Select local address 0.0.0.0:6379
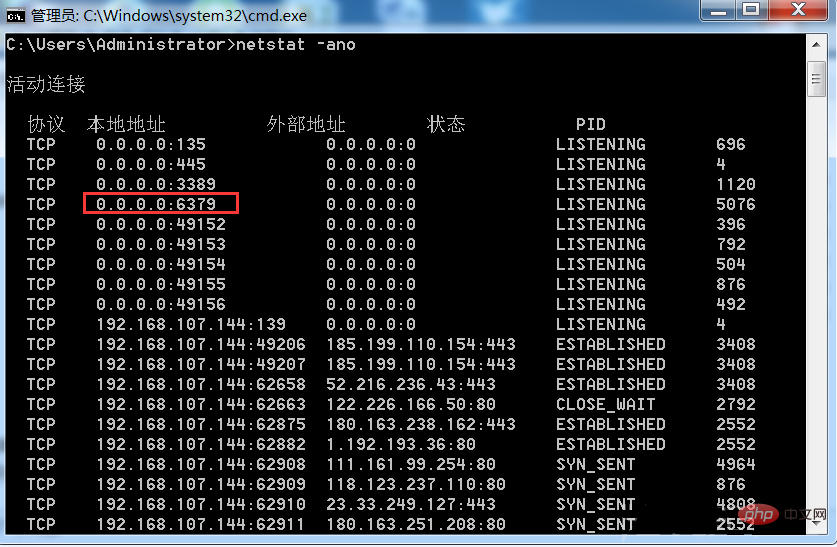The width and height of the screenshot is (837, 547). click(156, 204)
